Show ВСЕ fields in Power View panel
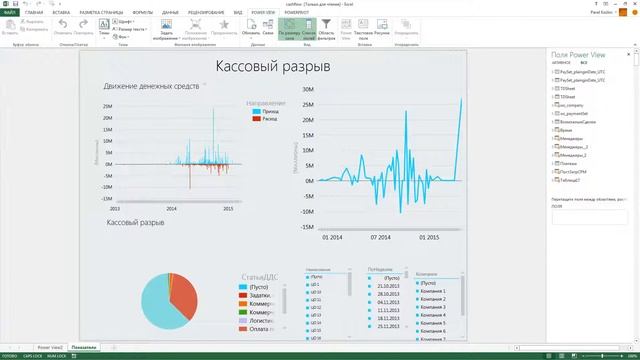The height and width of the screenshot is (360, 640). (584, 63)
